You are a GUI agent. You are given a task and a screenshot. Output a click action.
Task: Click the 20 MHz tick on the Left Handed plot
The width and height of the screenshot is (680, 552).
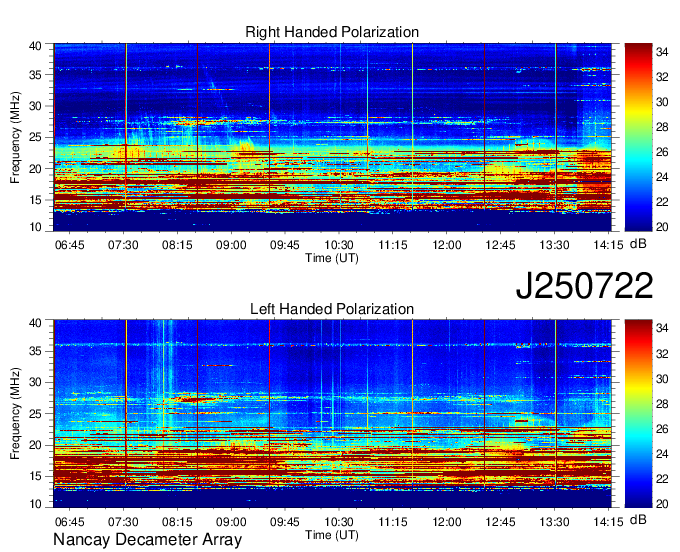point(35,445)
